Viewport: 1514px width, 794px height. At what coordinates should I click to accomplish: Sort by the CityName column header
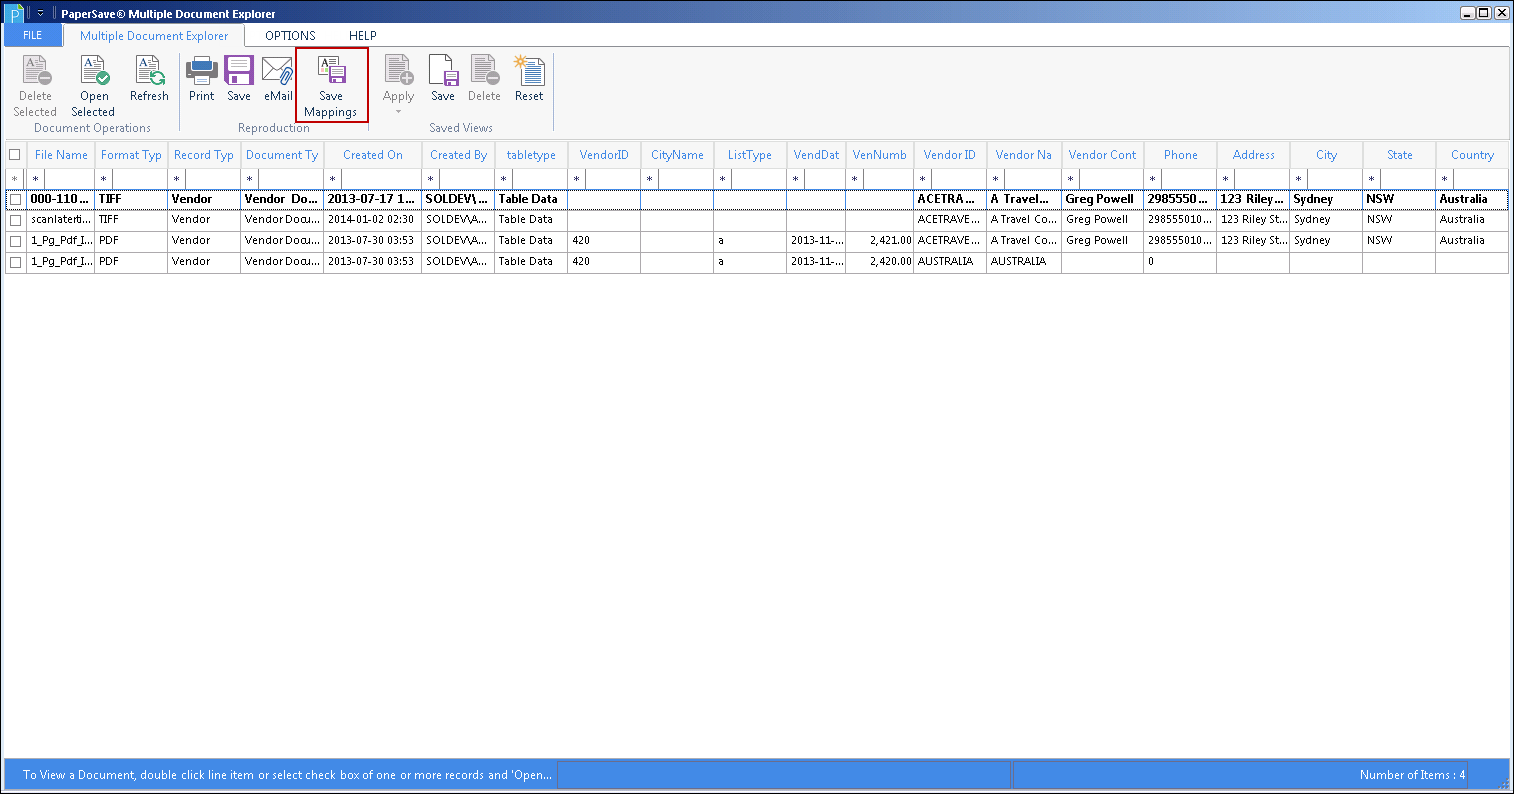[677, 155]
